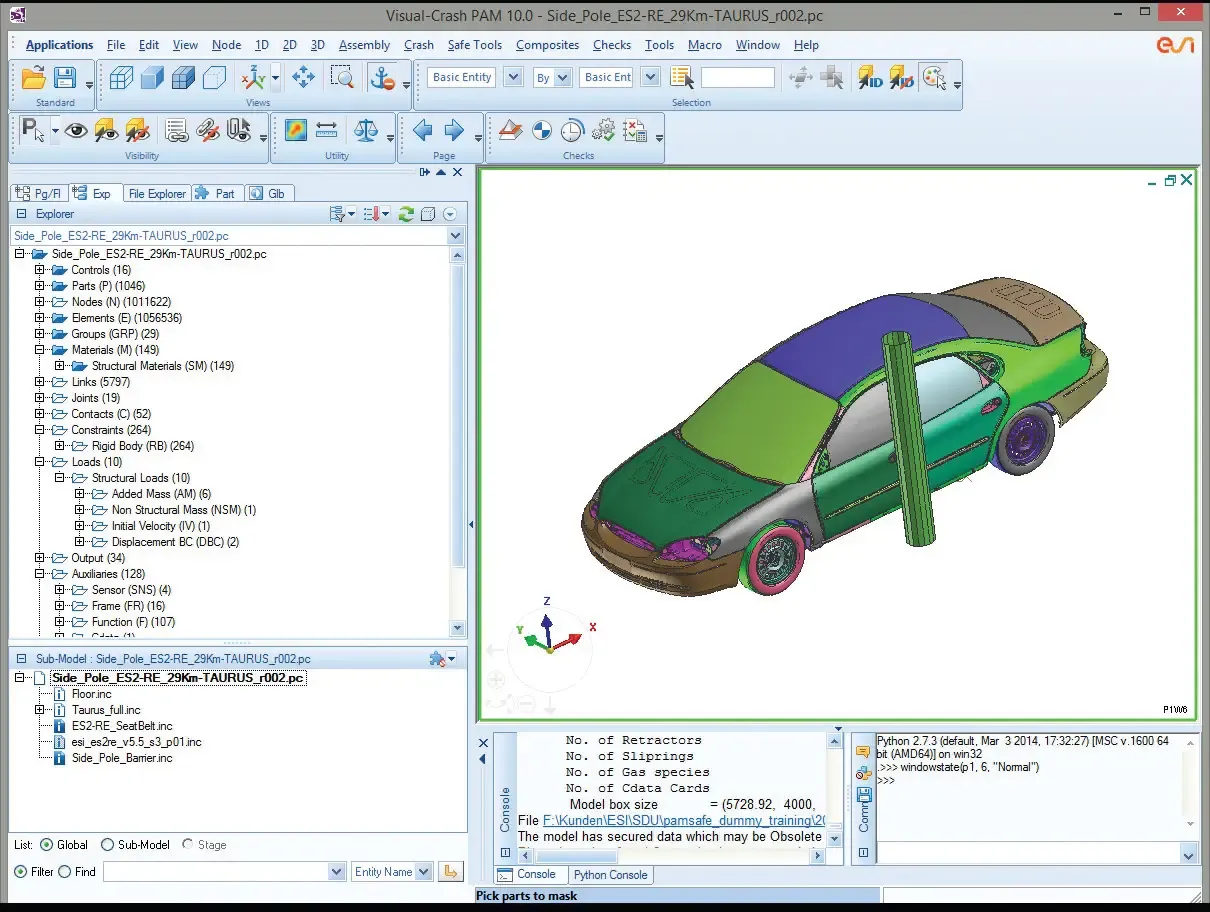Switch to the Python Console tab
1210x912 pixels.
(610, 875)
